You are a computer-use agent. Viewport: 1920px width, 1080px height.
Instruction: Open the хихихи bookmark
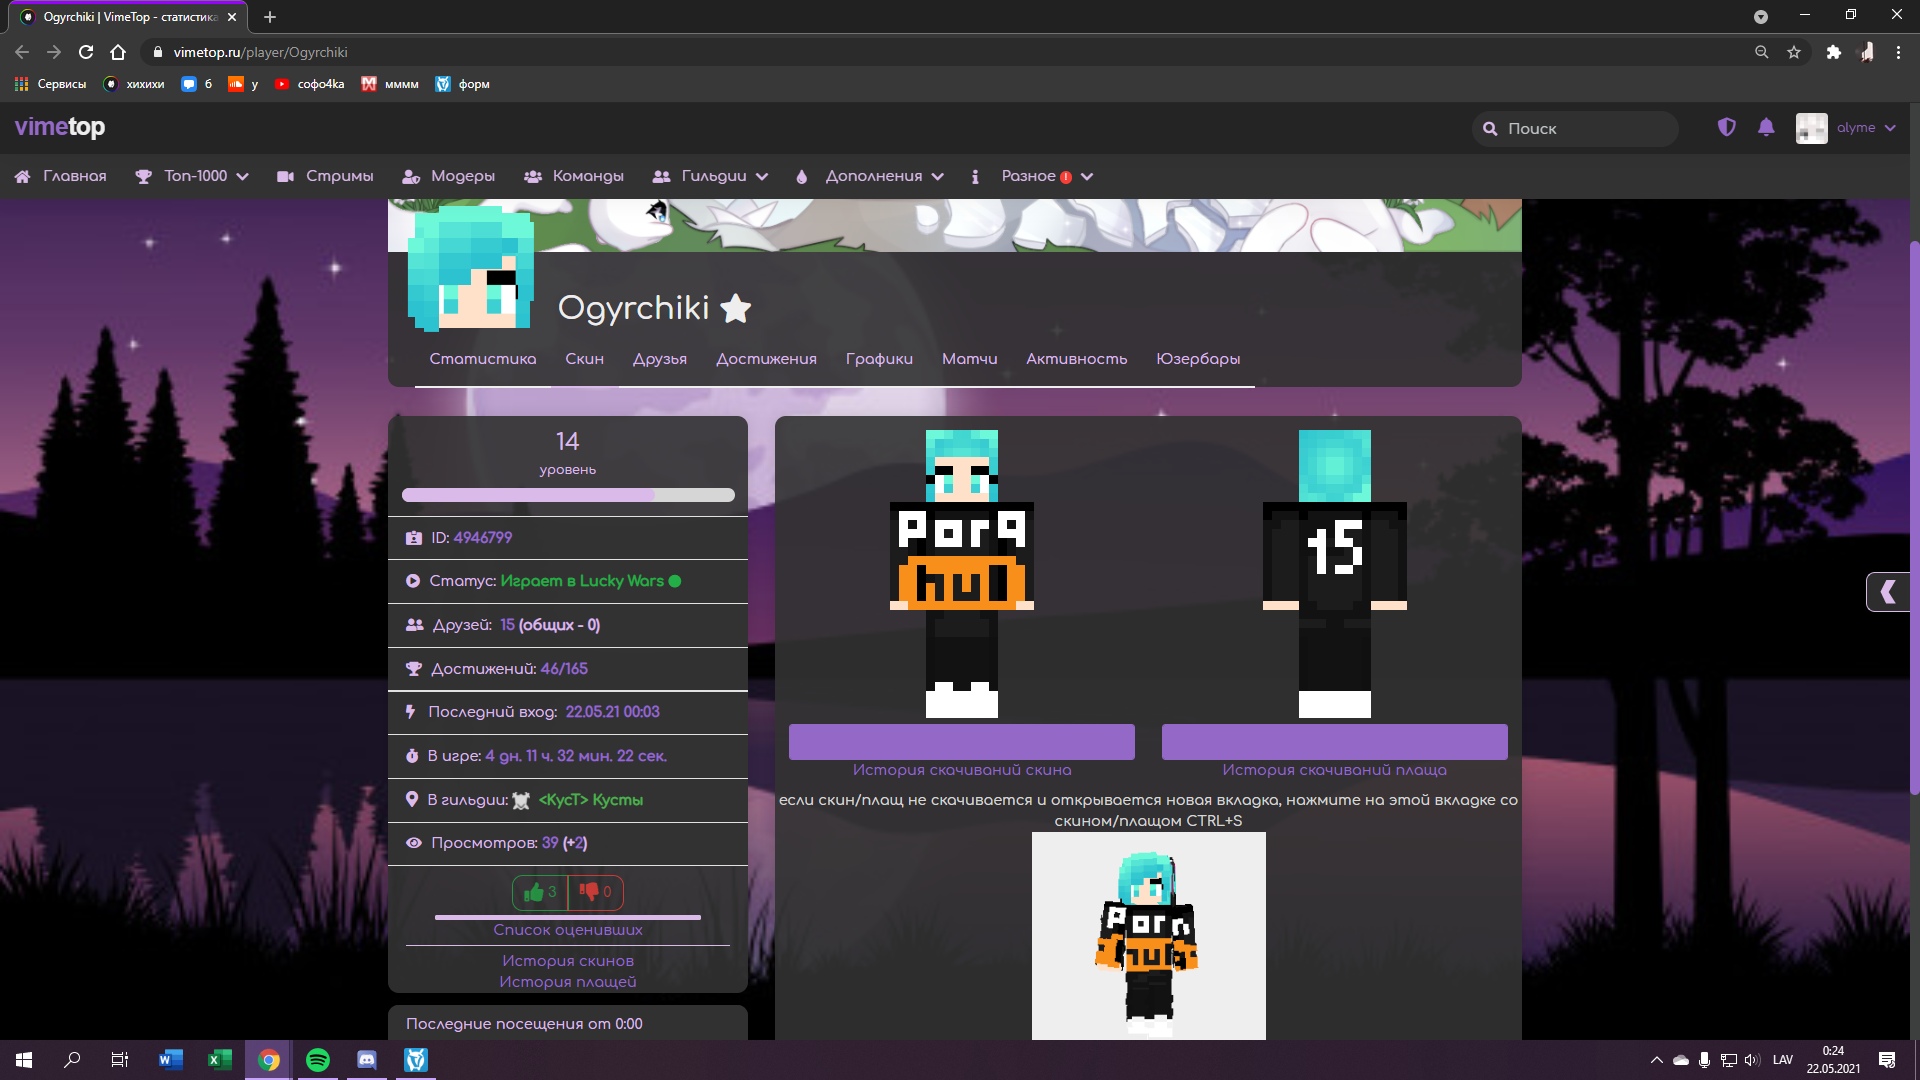coord(134,84)
